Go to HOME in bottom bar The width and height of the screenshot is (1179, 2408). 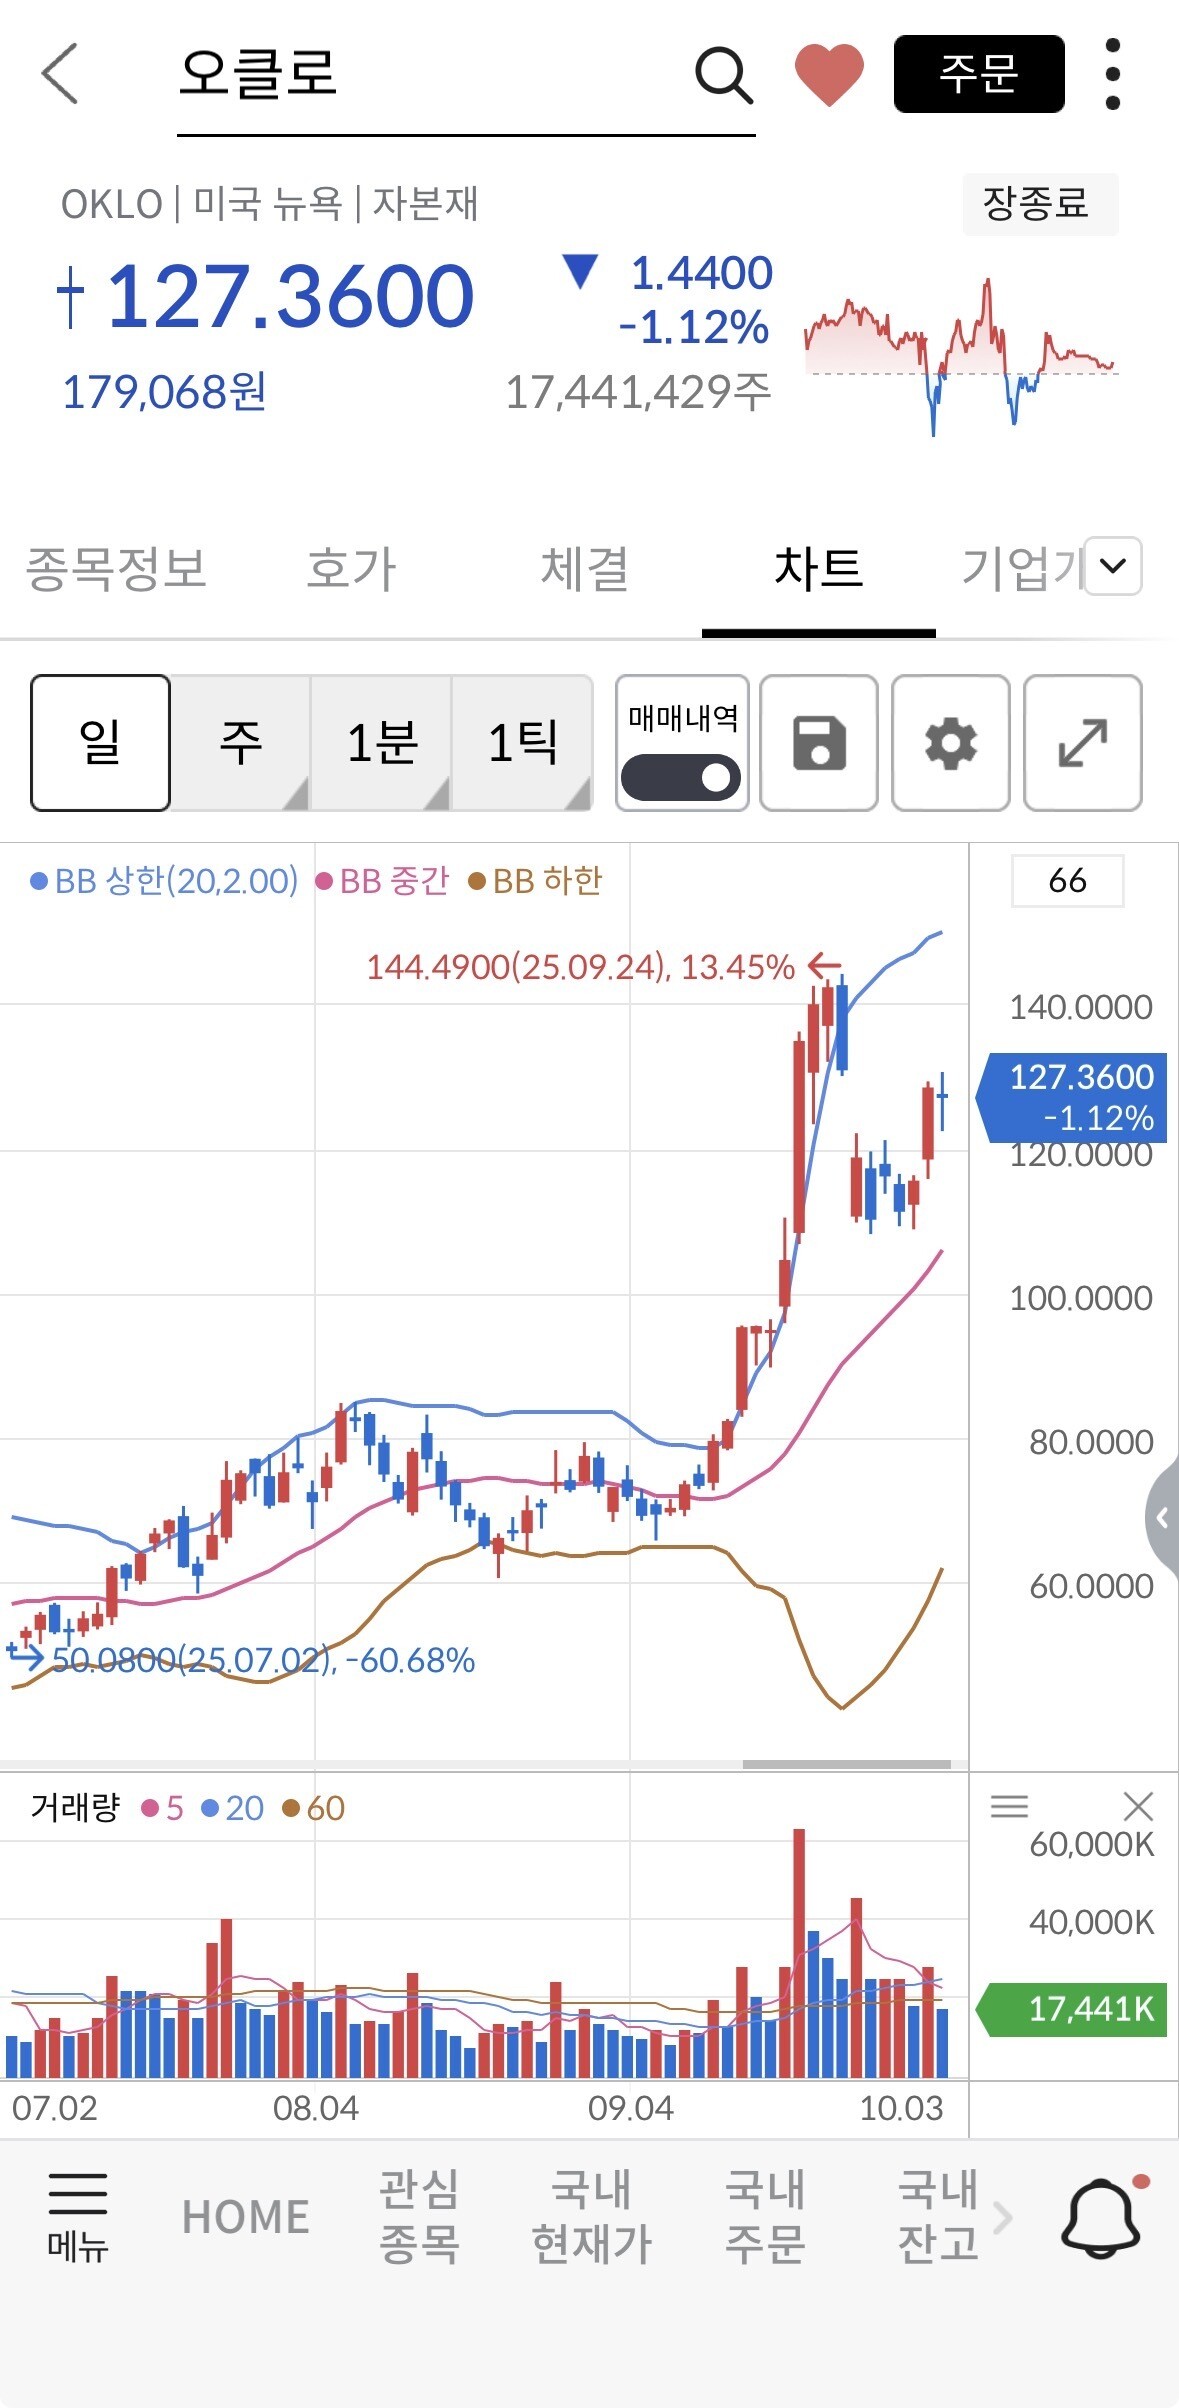245,2217
